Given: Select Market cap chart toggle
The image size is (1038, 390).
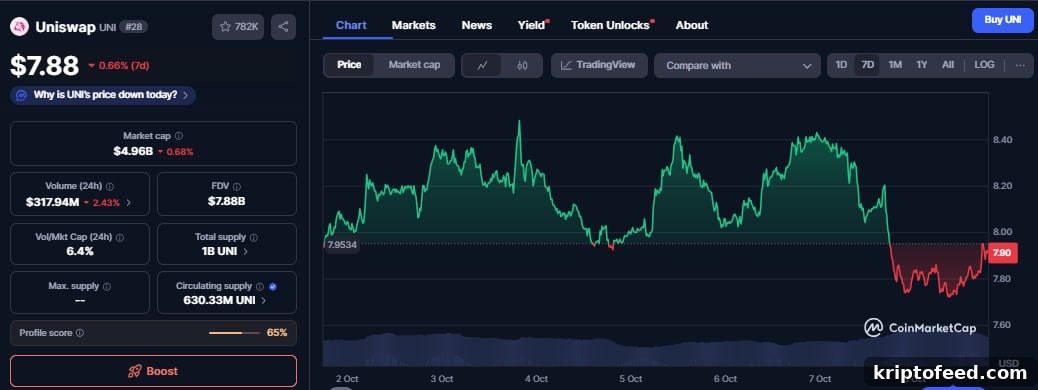Looking at the screenshot, I should 414,65.
